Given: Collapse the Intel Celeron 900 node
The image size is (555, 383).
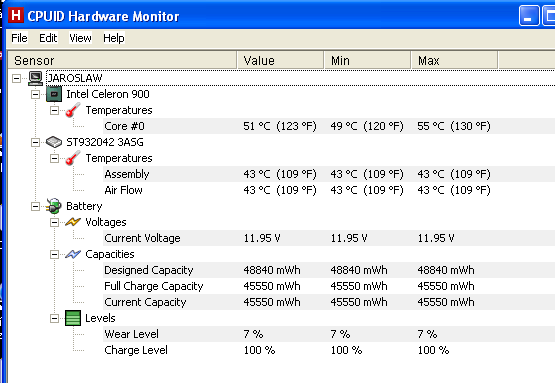Looking at the screenshot, I should [x=35, y=94].
